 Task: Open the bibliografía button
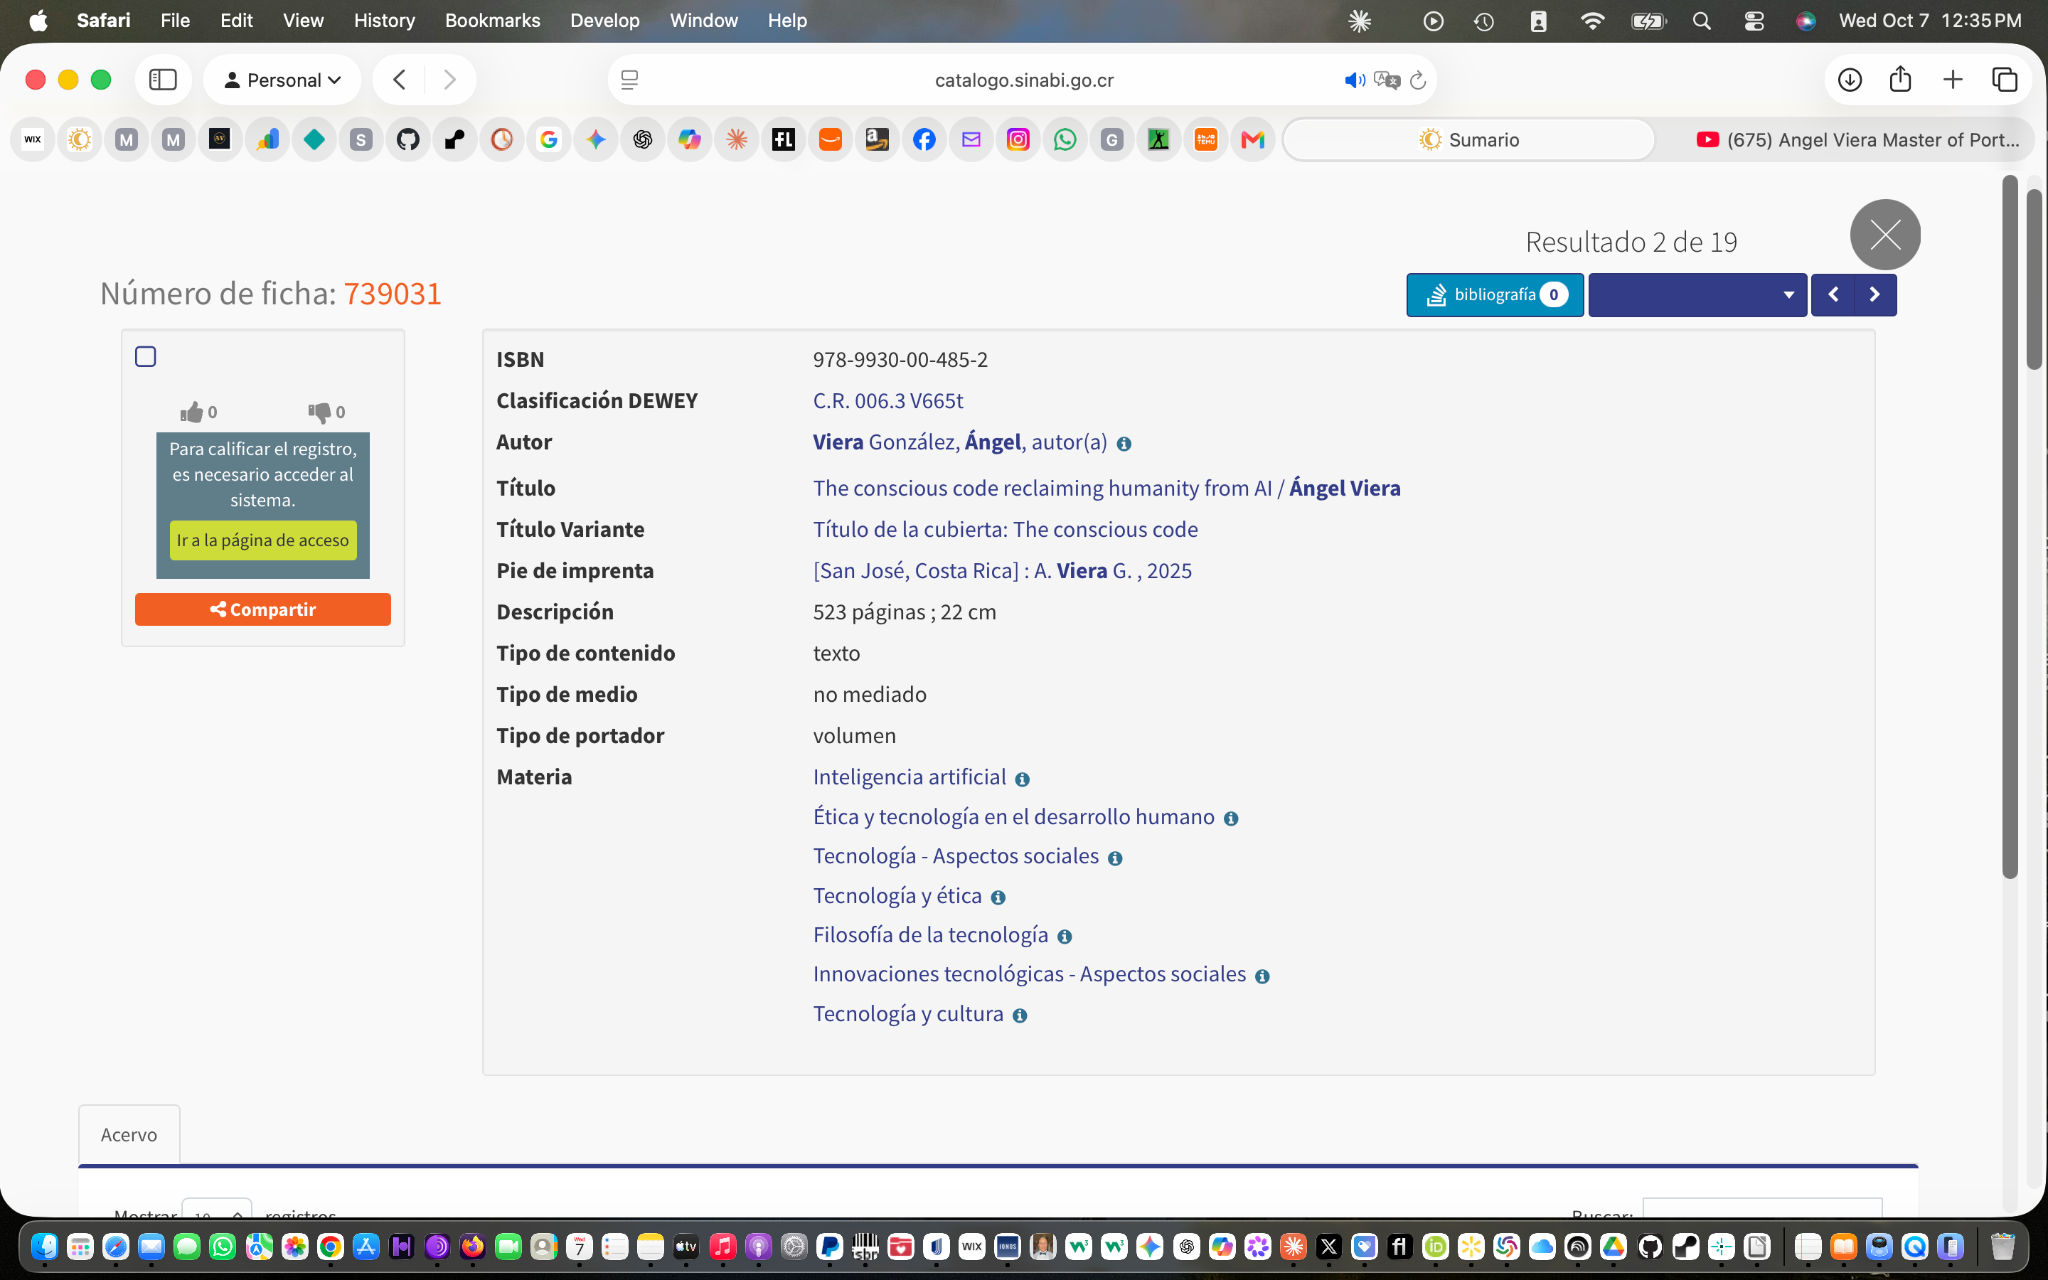point(1495,294)
